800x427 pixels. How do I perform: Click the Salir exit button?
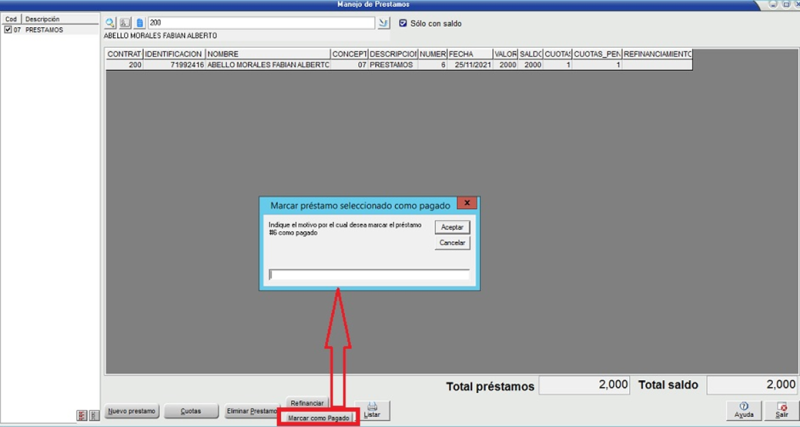click(x=781, y=410)
